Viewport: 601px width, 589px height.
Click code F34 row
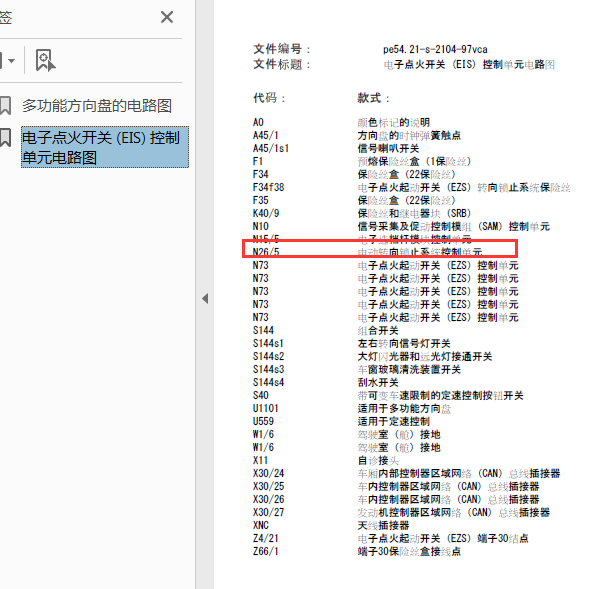point(354,175)
